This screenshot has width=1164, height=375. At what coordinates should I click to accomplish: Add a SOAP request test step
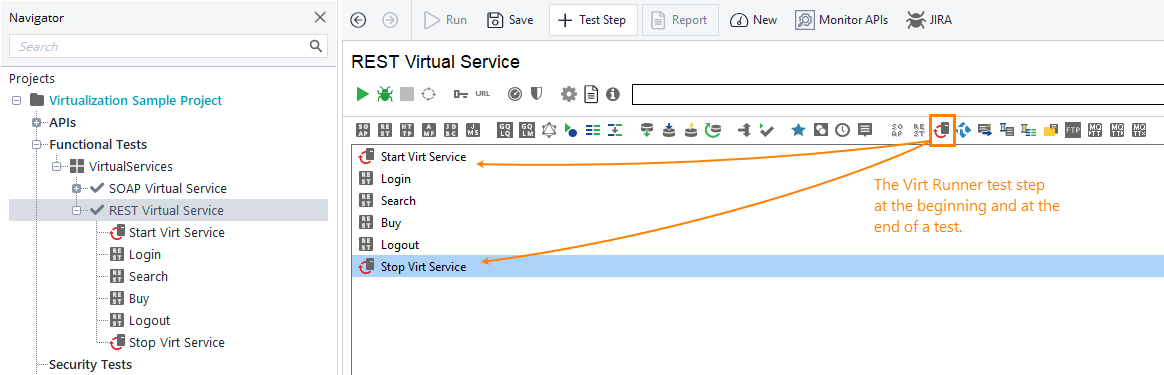pyautogui.click(x=363, y=131)
